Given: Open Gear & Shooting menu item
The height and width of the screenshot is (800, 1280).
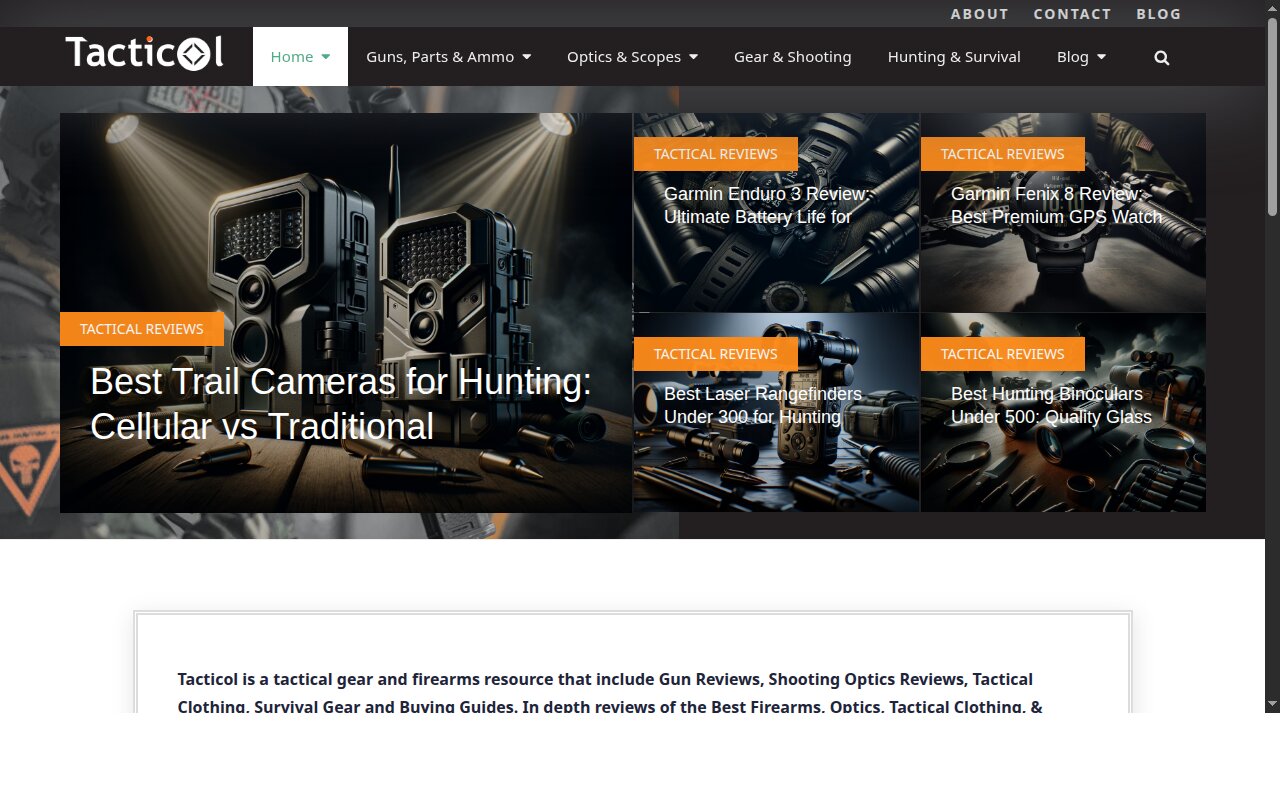Looking at the screenshot, I should [792, 57].
